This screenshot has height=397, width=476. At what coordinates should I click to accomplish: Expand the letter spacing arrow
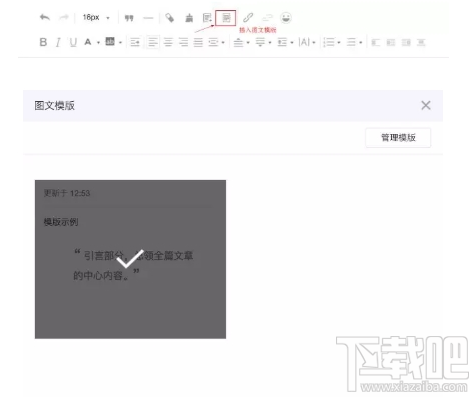(314, 43)
